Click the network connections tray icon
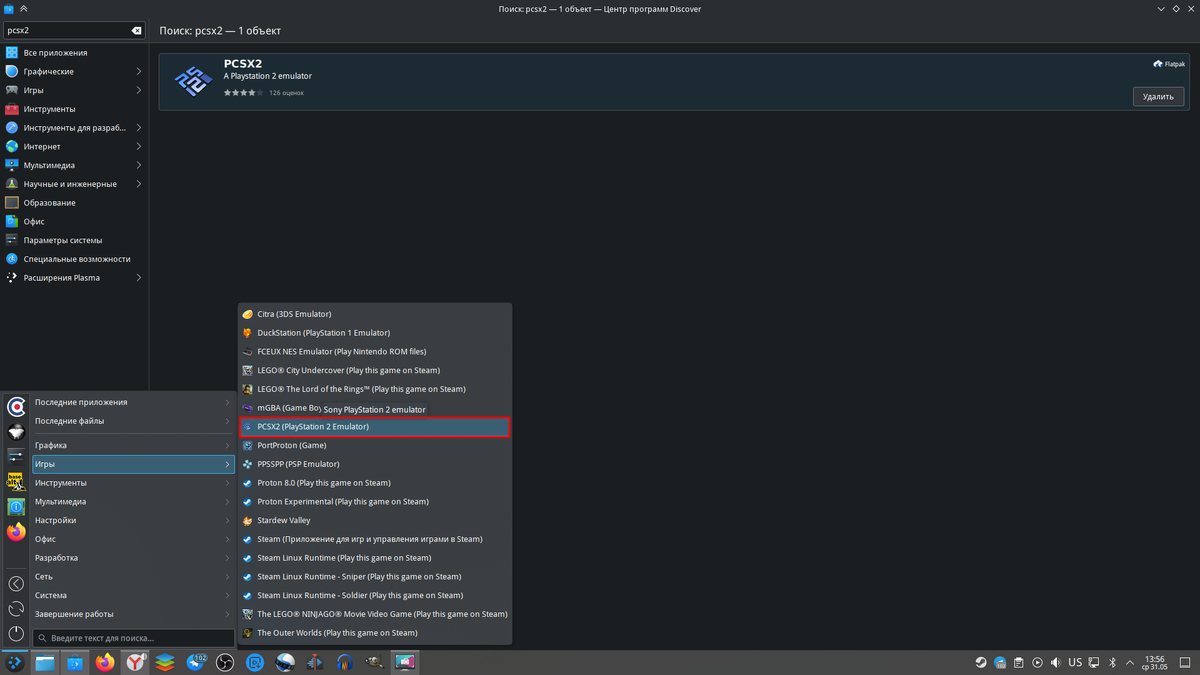This screenshot has width=1200, height=675. pos(1094,662)
